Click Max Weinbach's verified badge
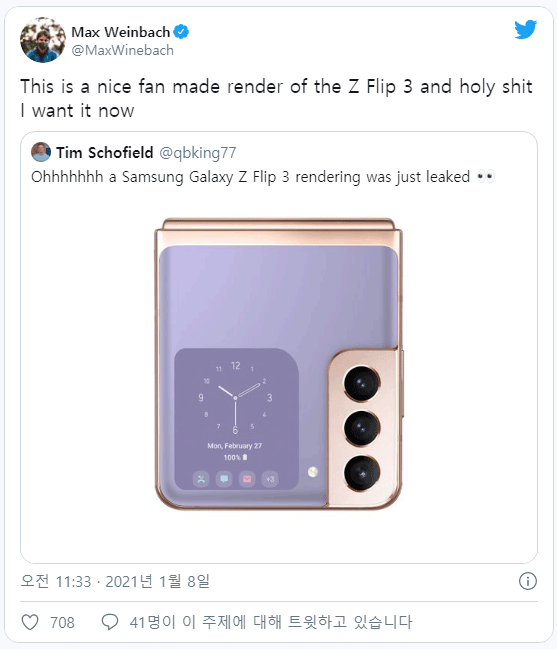557x649 pixels. (x=181, y=32)
